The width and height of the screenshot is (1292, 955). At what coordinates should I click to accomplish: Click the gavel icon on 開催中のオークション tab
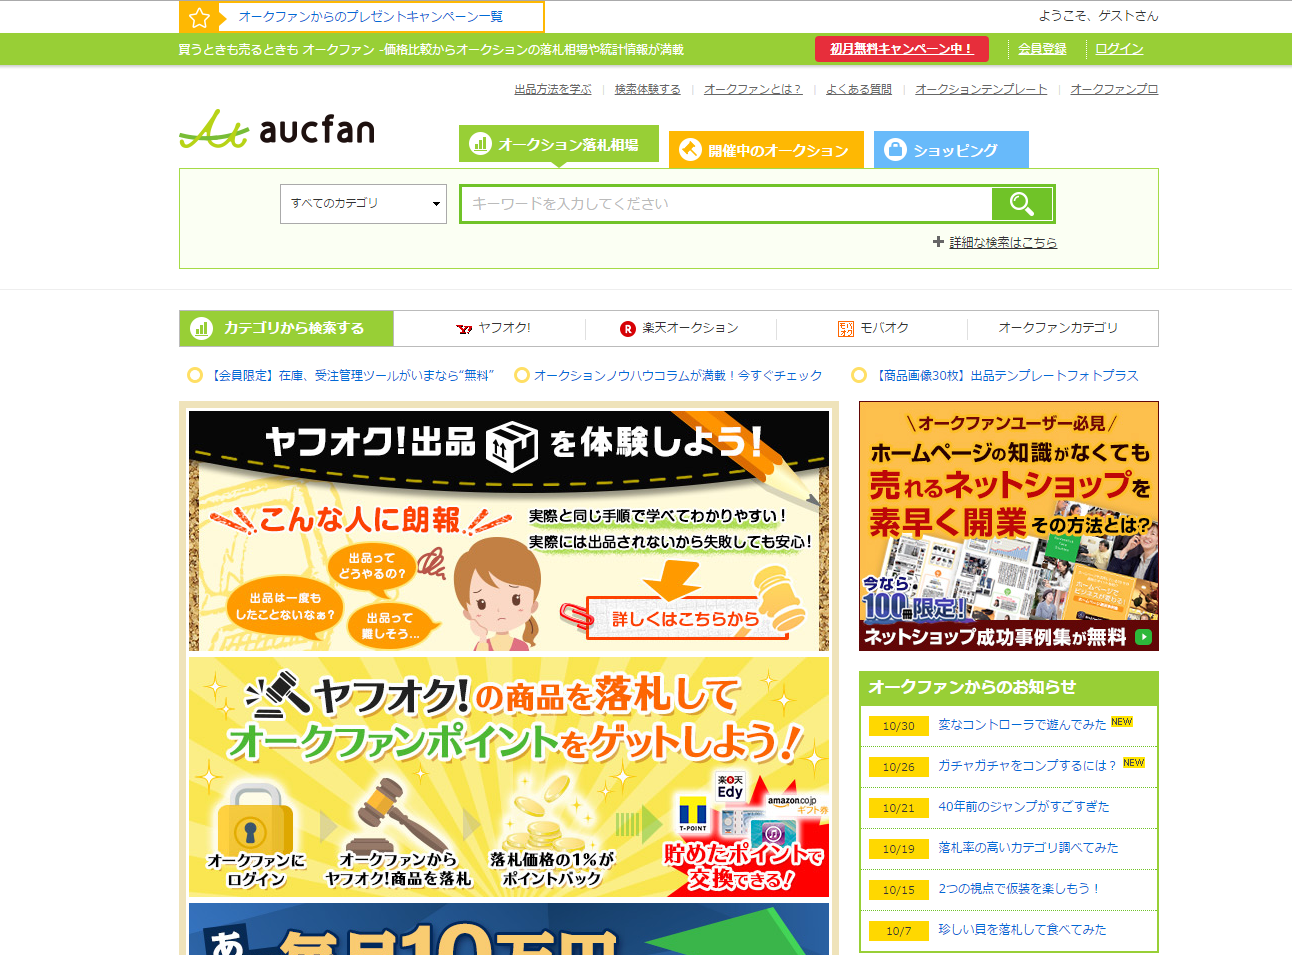click(690, 150)
